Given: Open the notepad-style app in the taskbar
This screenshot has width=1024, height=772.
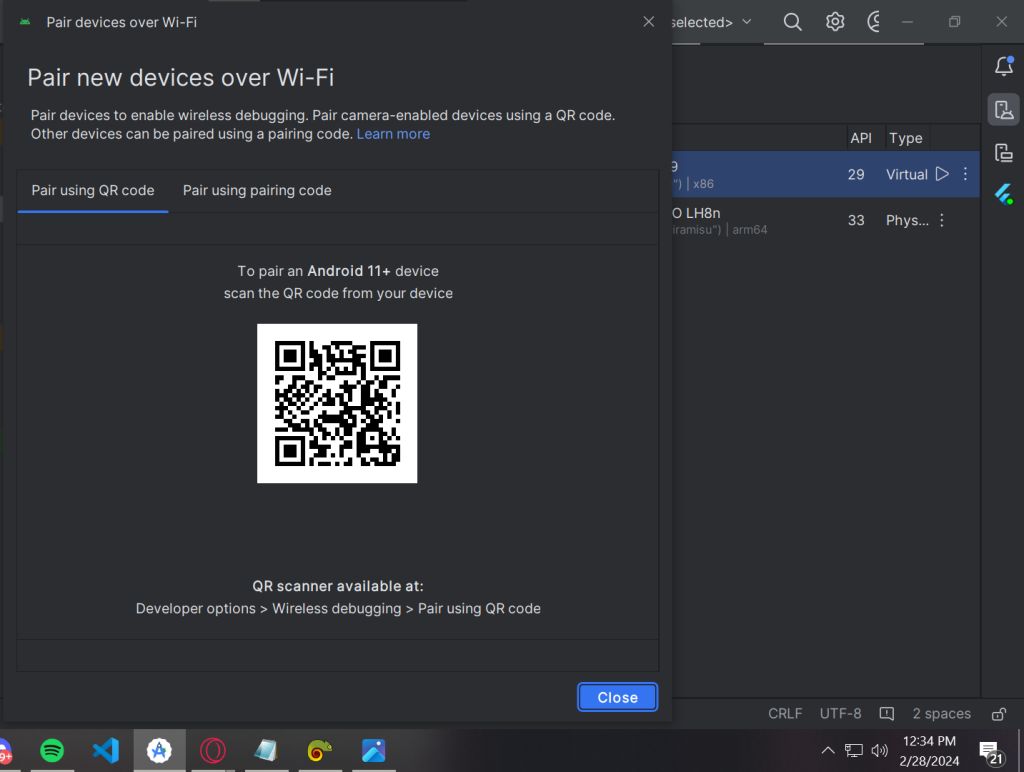Looking at the screenshot, I should (266, 750).
